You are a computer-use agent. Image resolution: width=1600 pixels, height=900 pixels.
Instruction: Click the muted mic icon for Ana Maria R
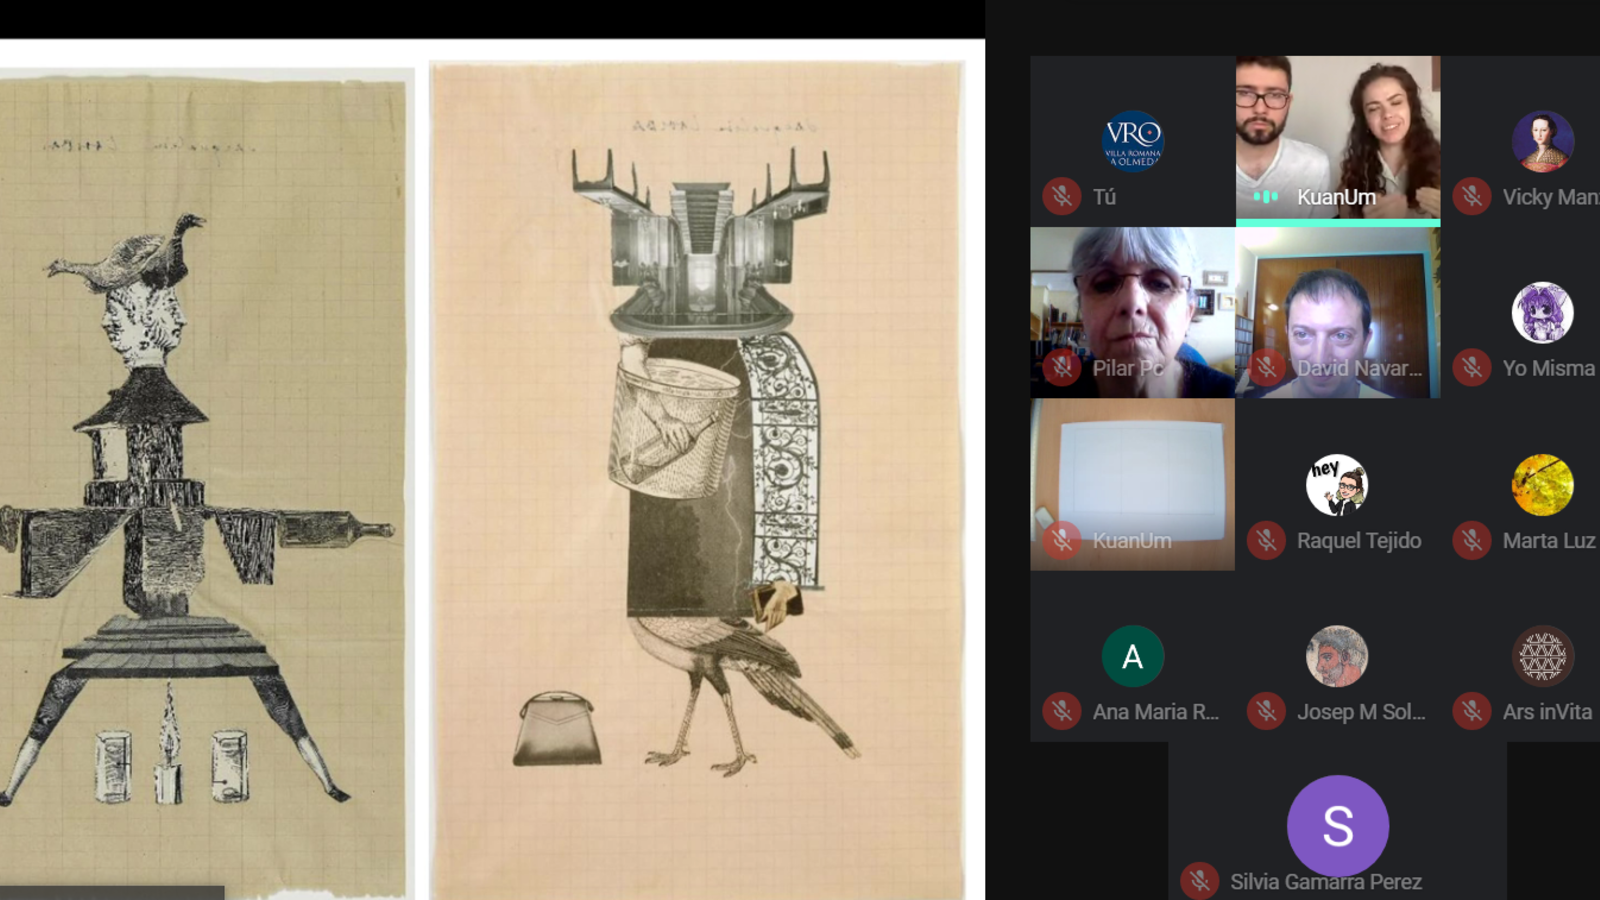coord(1062,711)
